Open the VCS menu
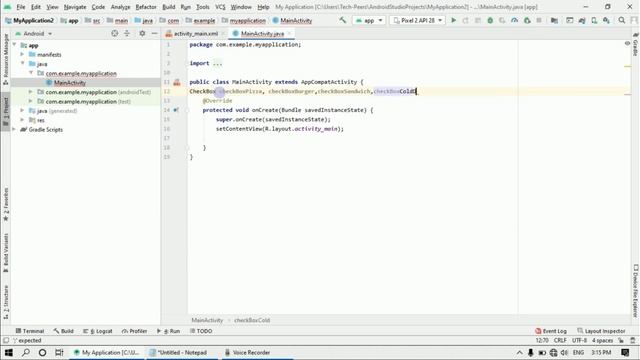 click(x=220, y=7)
